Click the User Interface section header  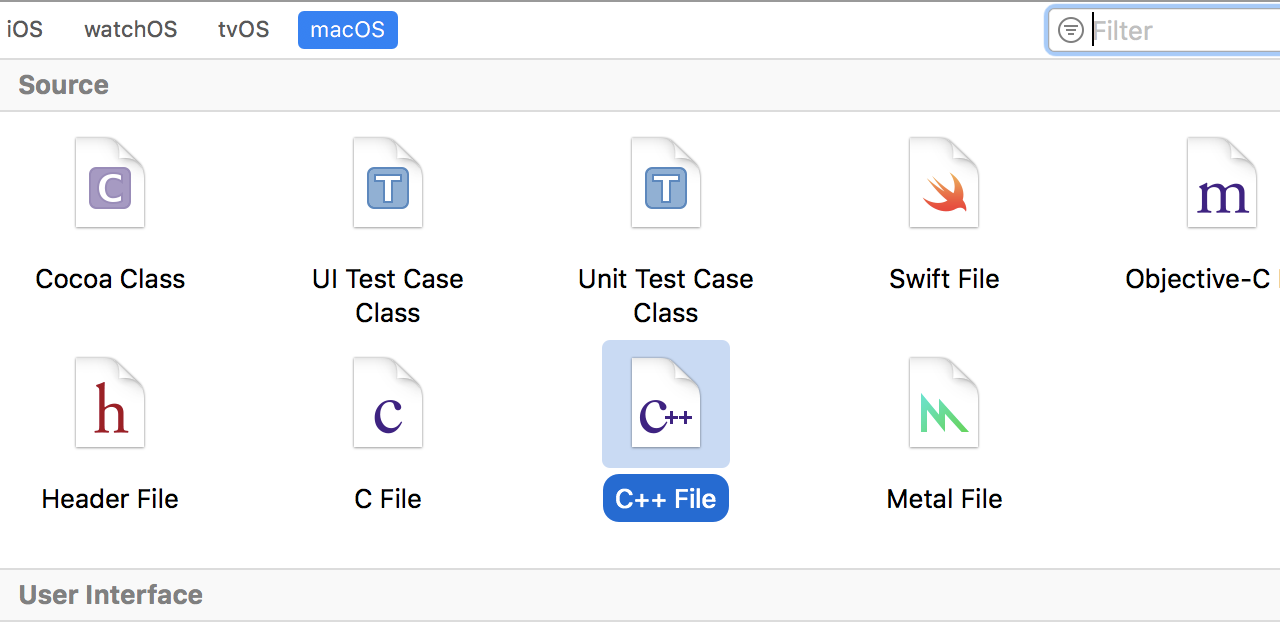111,595
